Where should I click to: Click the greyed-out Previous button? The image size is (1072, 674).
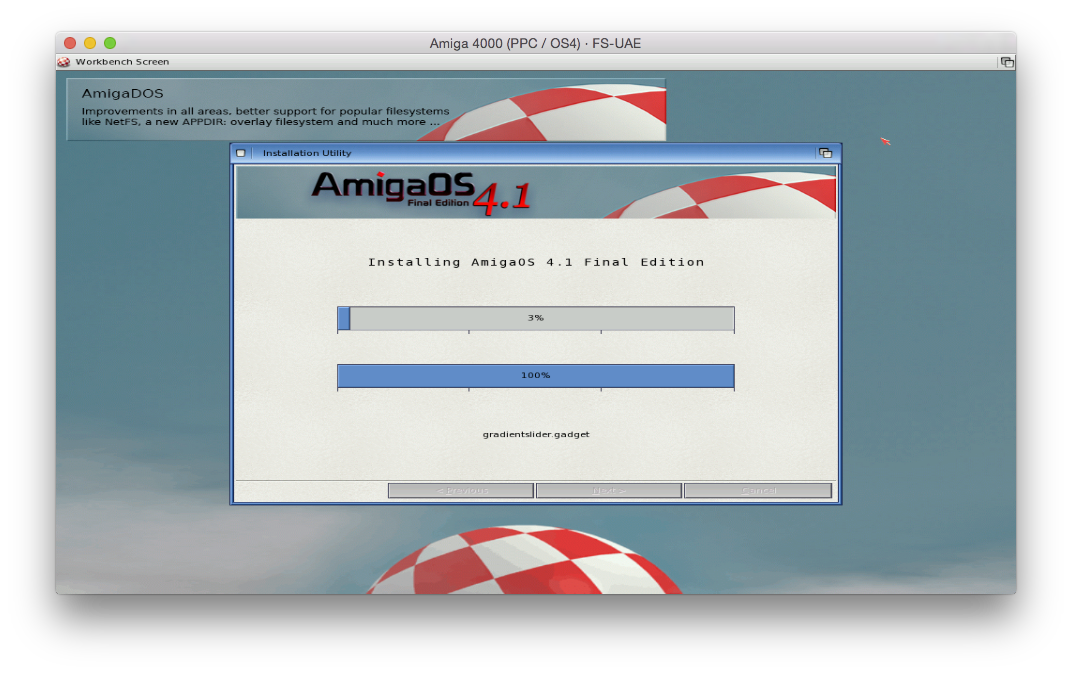461,491
